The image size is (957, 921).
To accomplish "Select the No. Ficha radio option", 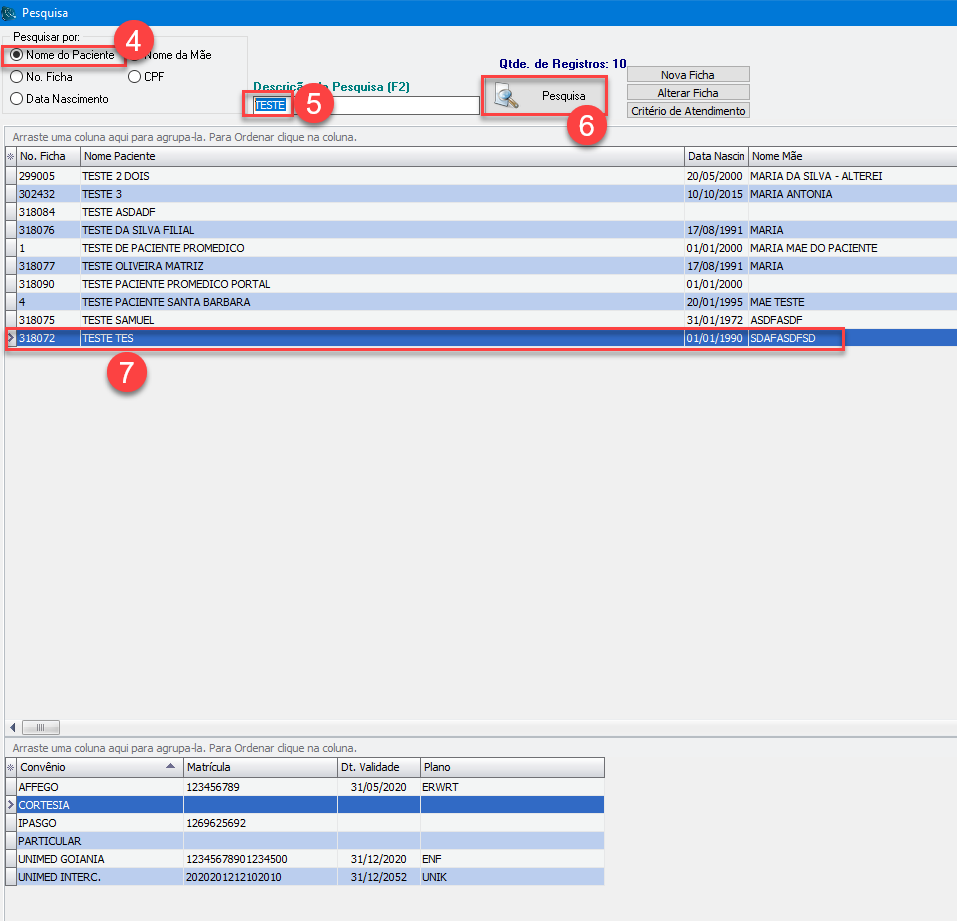I will pos(17,77).
